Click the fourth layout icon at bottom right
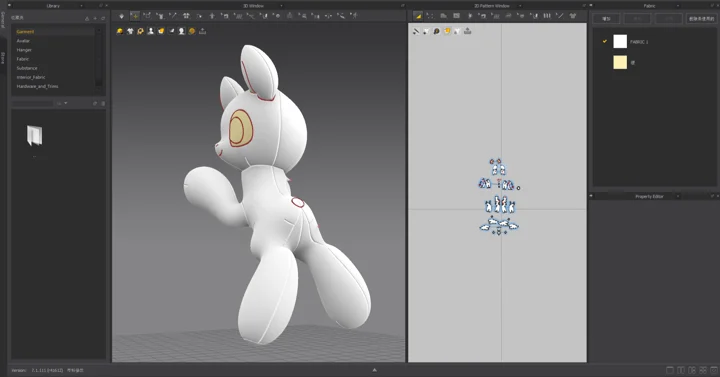 click(x=703, y=370)
